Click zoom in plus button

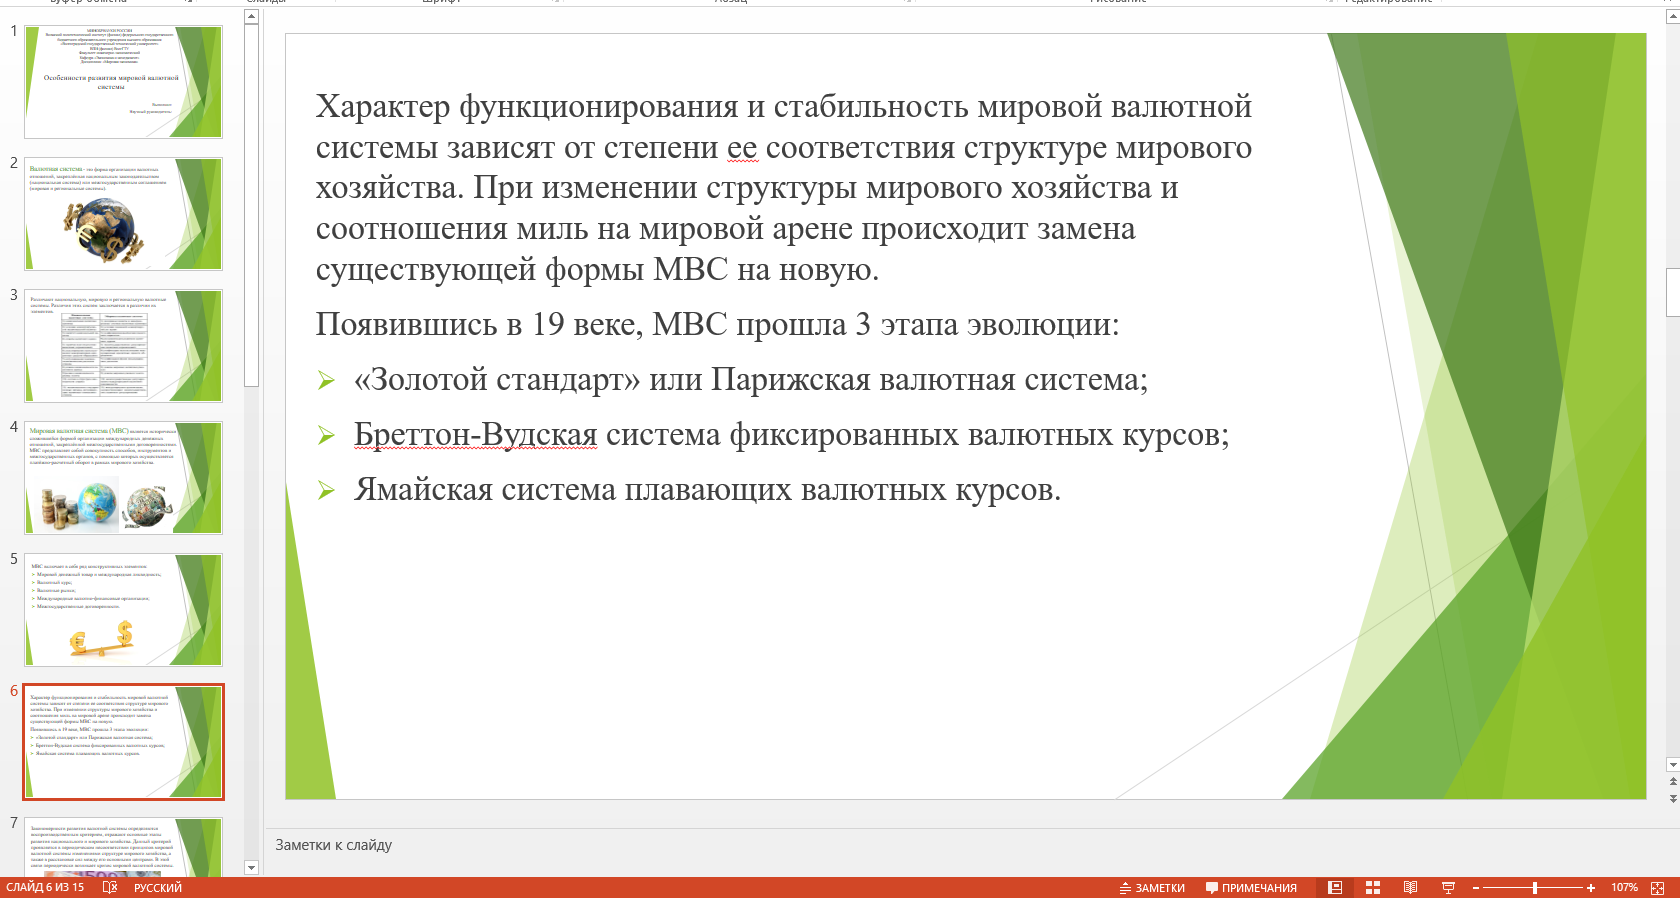(1591, 888)
